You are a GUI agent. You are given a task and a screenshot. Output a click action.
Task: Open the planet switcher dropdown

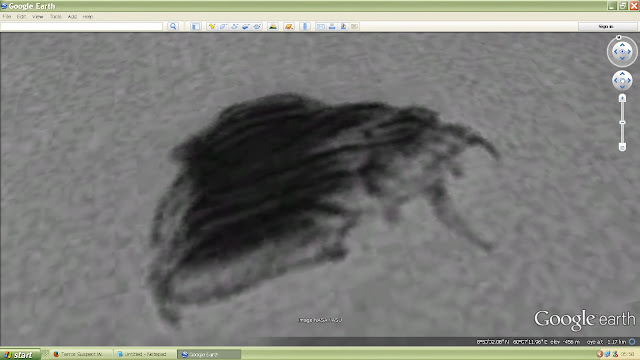[x=289, y=27]
